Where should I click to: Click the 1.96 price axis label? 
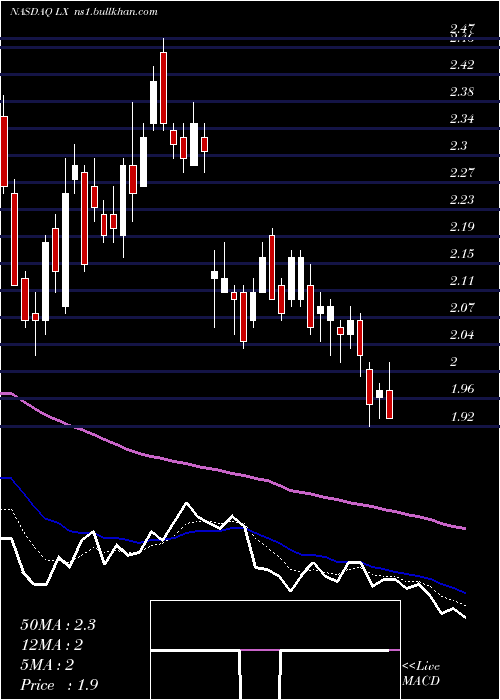pos(462,389)
